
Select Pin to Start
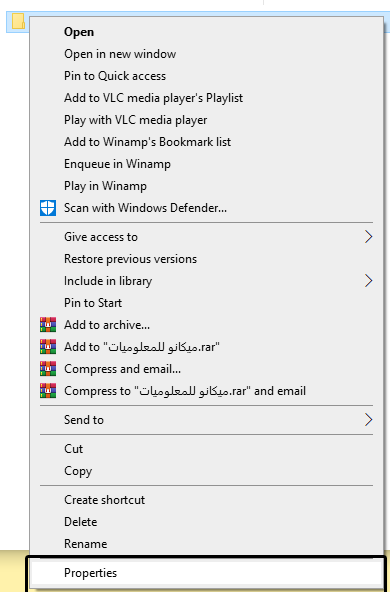[x=207, y=303]
